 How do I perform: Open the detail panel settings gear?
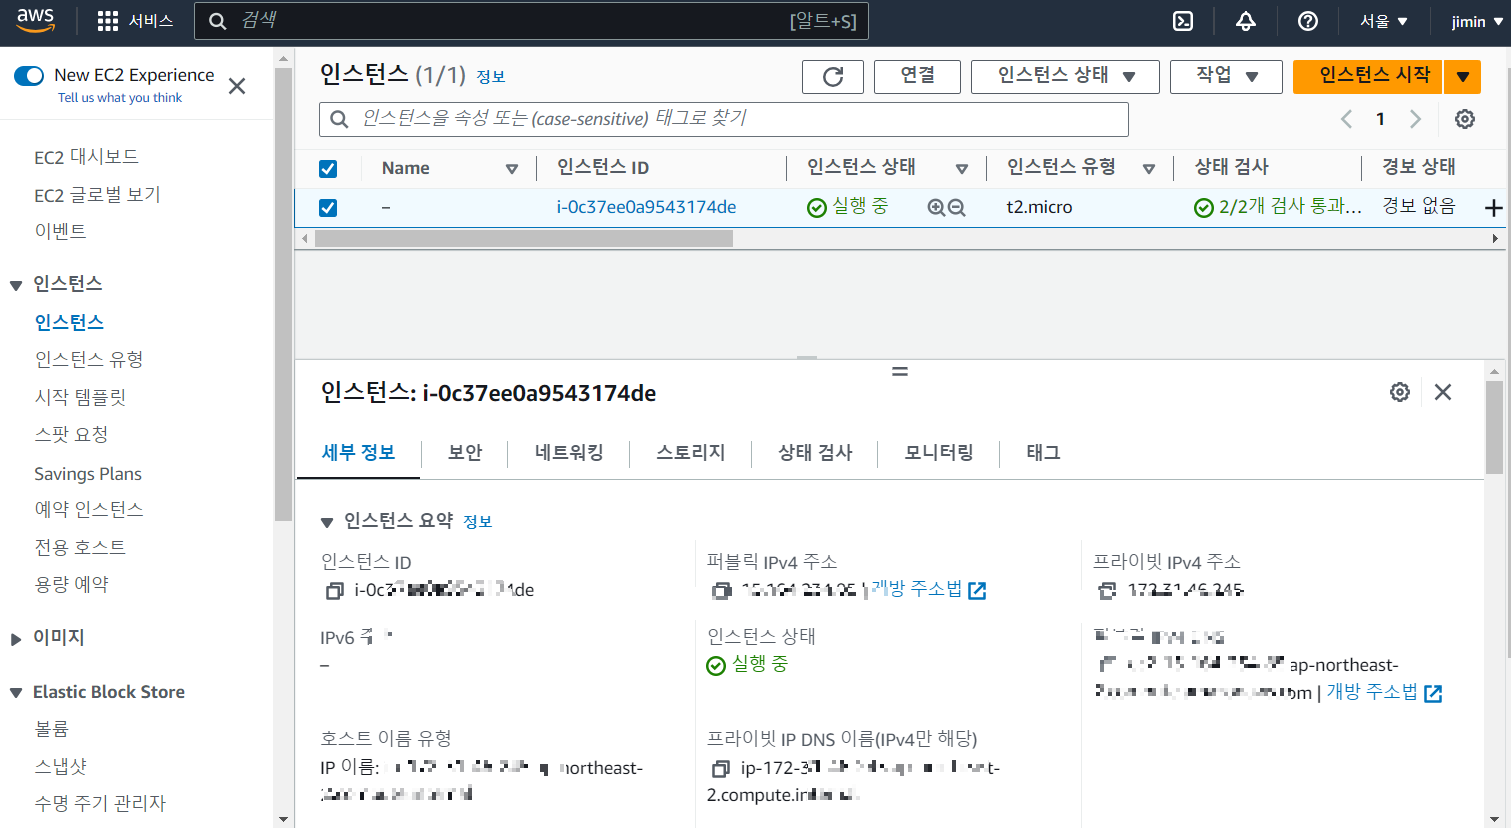(x=1400, y=392)
